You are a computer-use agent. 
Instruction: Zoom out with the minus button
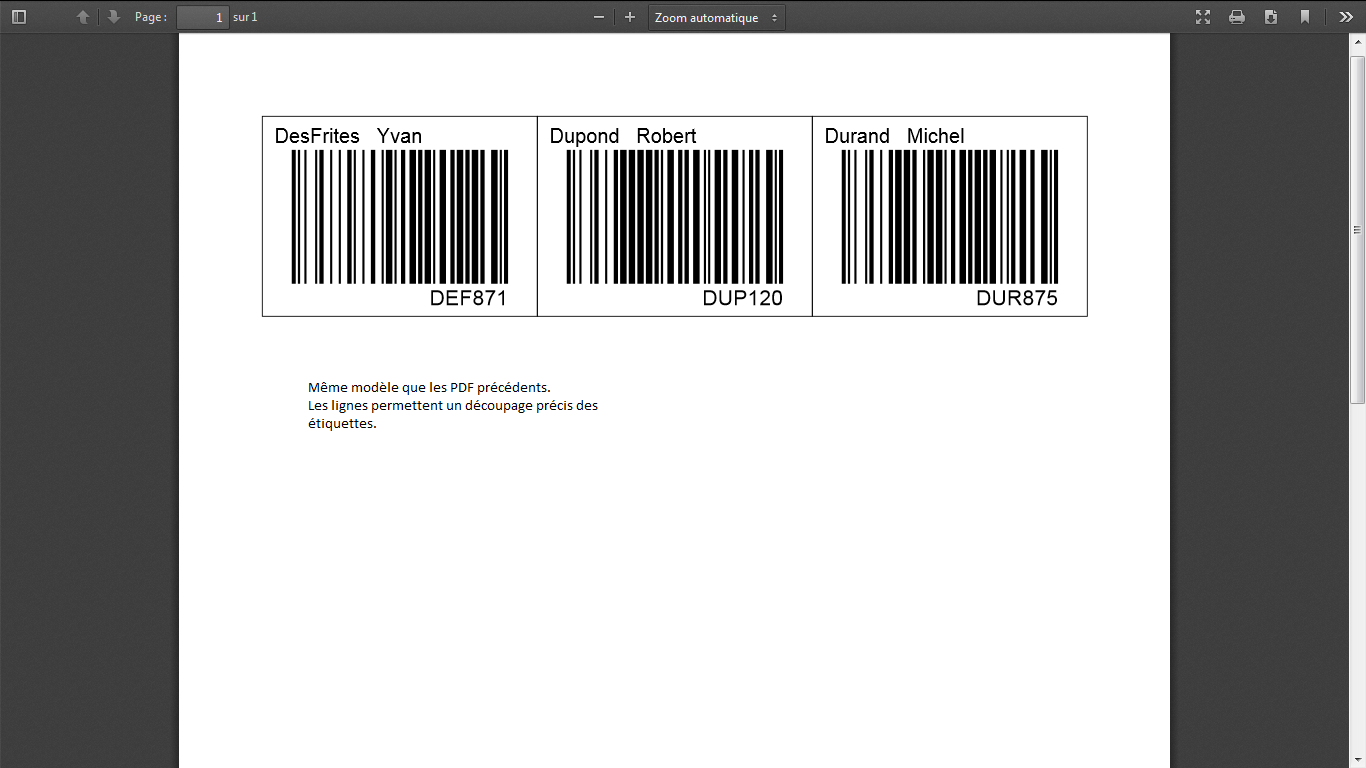[599, 17]
